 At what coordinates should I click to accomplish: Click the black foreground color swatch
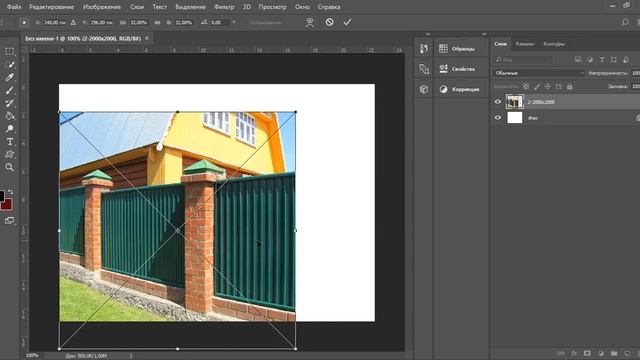click(x=2, y=195)
